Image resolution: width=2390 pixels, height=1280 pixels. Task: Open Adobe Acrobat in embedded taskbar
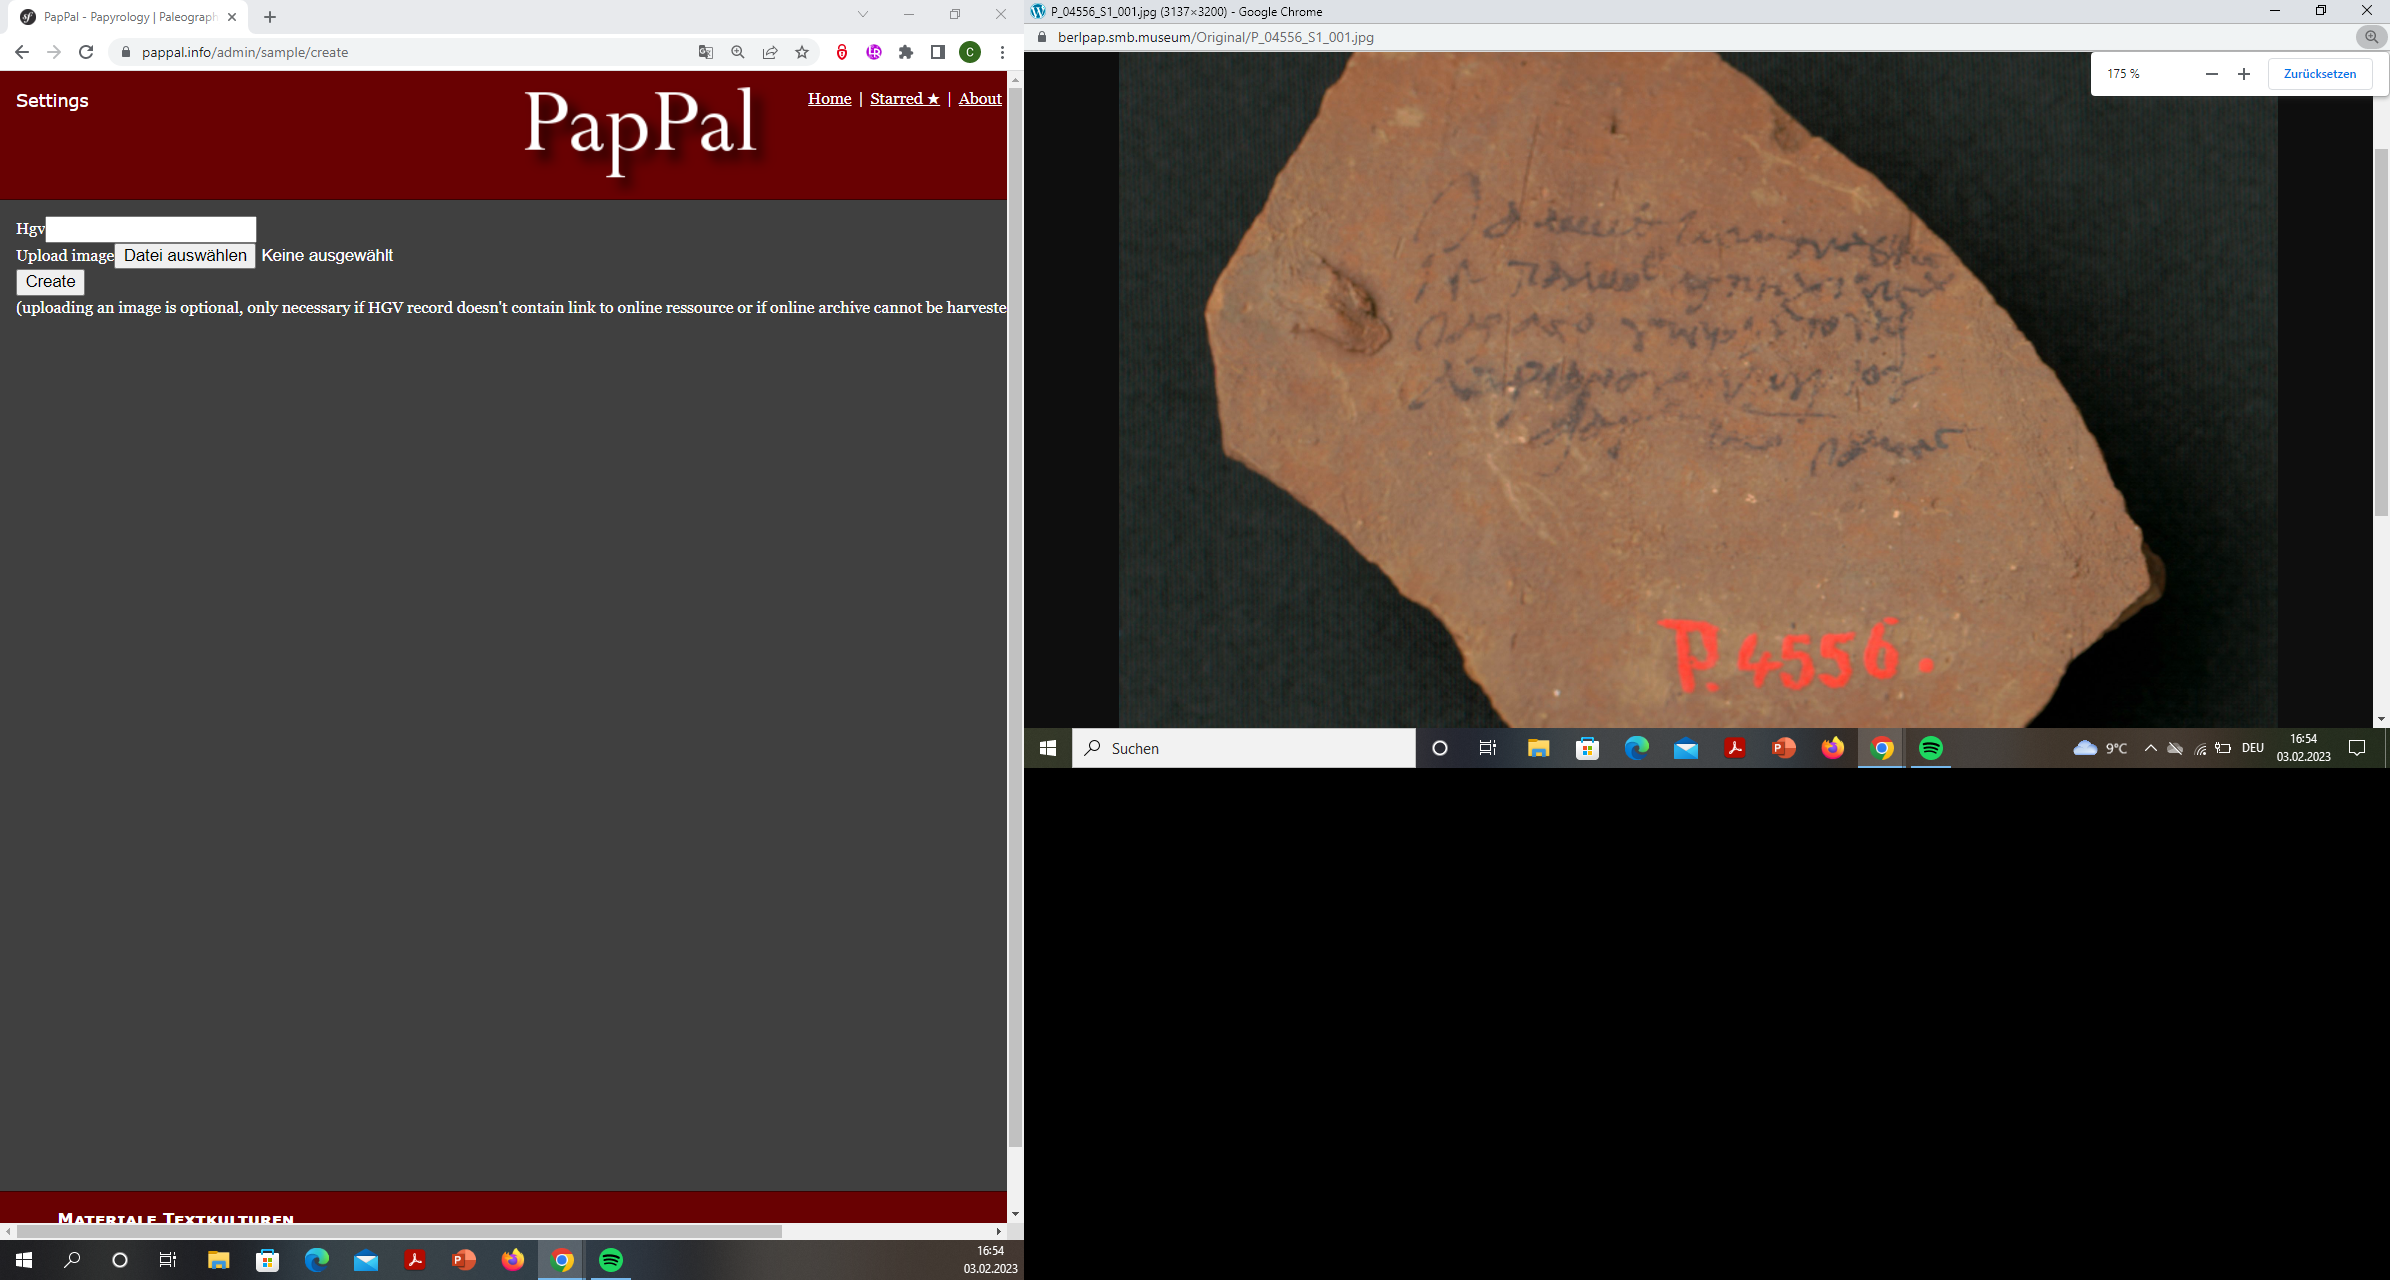point(1734,748)
